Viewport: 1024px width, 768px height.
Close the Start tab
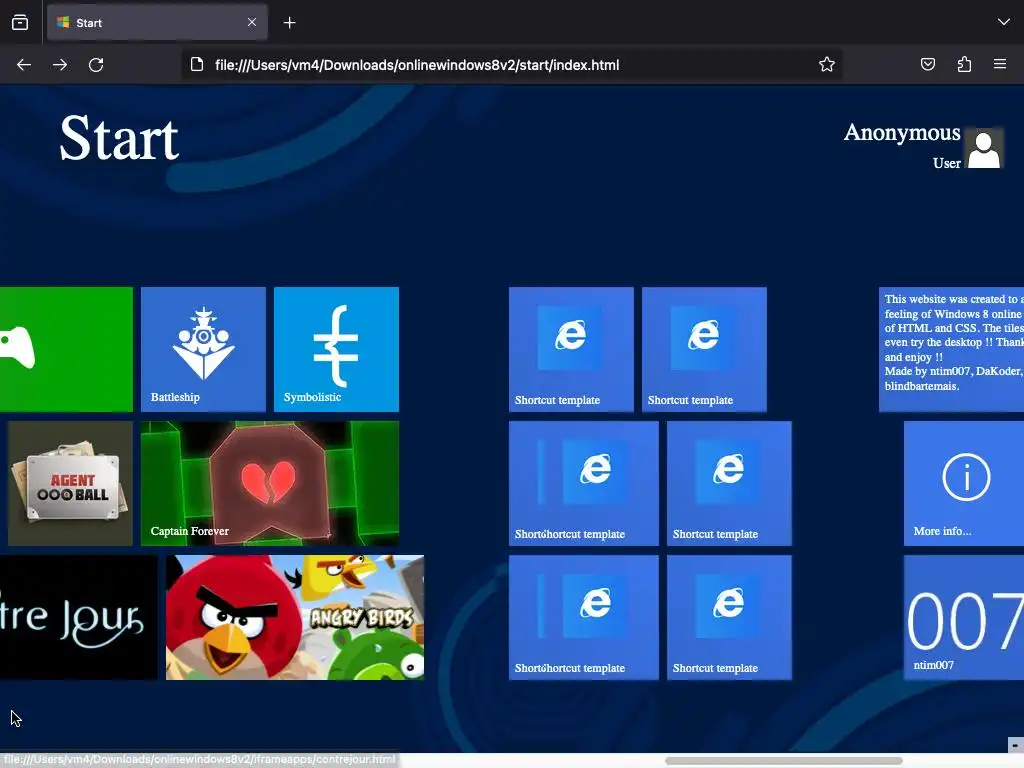pyautogui.click(x=252, y=23)
